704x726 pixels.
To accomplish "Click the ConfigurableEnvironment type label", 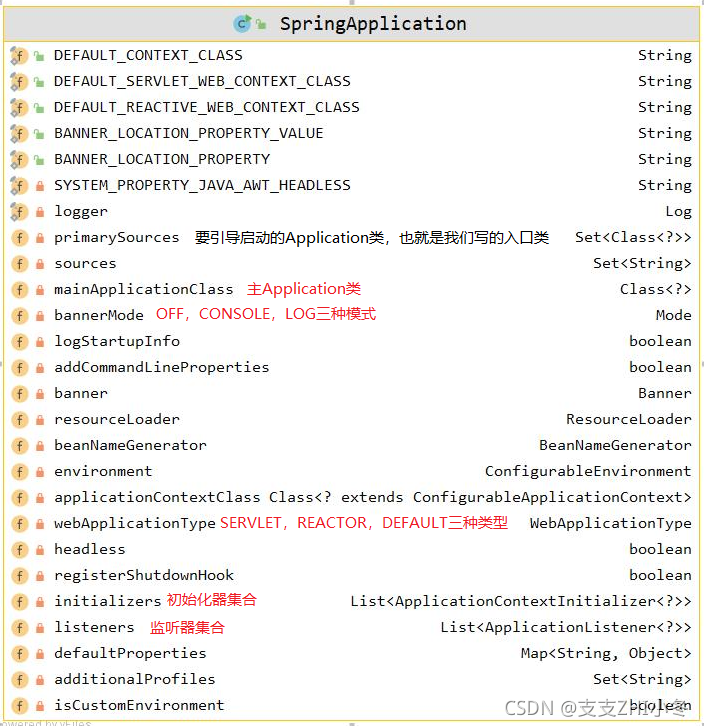I will [588, 471].
